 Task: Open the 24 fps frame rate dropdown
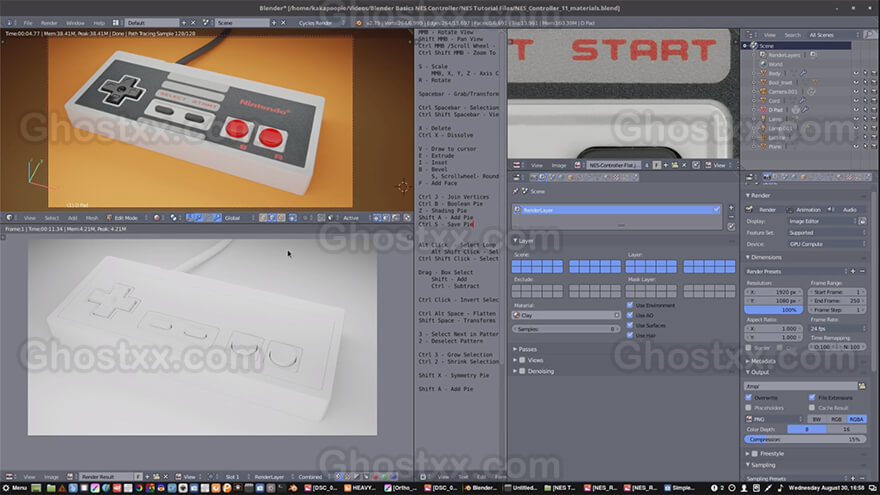click(837, 328)
